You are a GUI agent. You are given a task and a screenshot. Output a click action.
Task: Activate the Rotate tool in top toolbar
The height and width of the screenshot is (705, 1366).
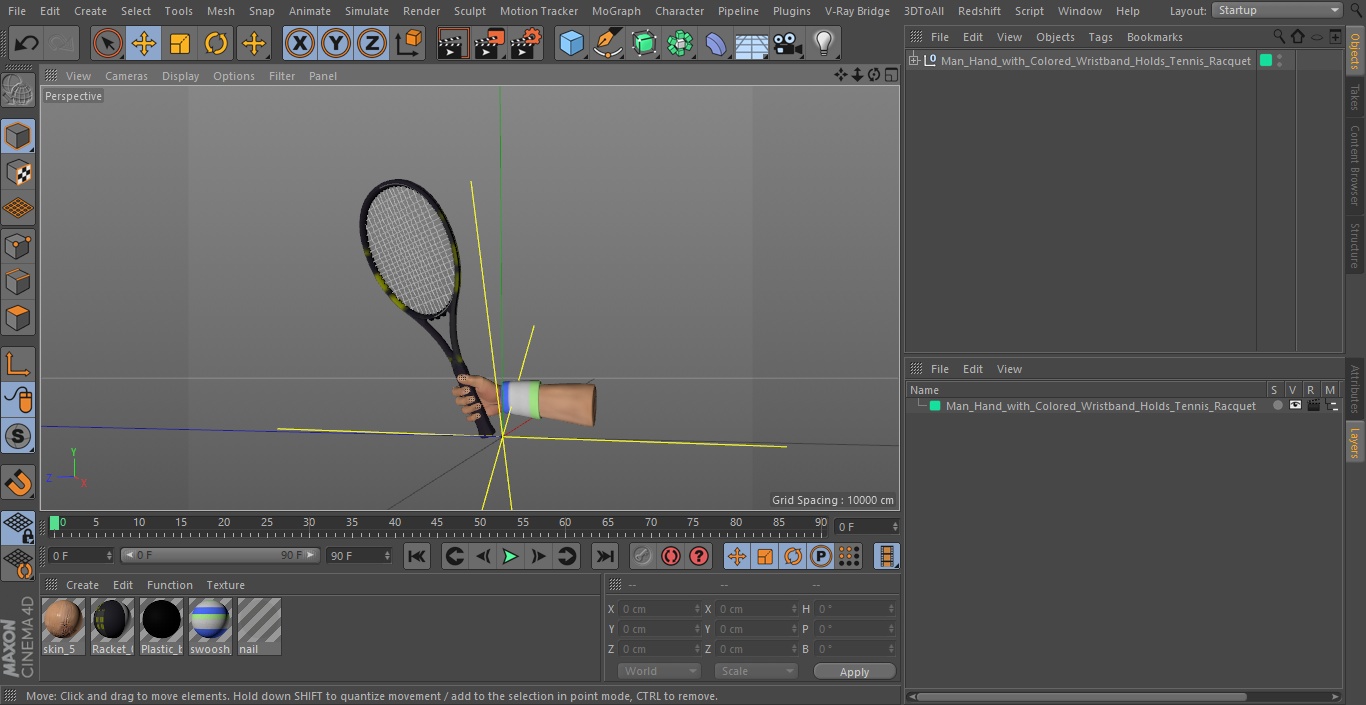tap(216, 43)
